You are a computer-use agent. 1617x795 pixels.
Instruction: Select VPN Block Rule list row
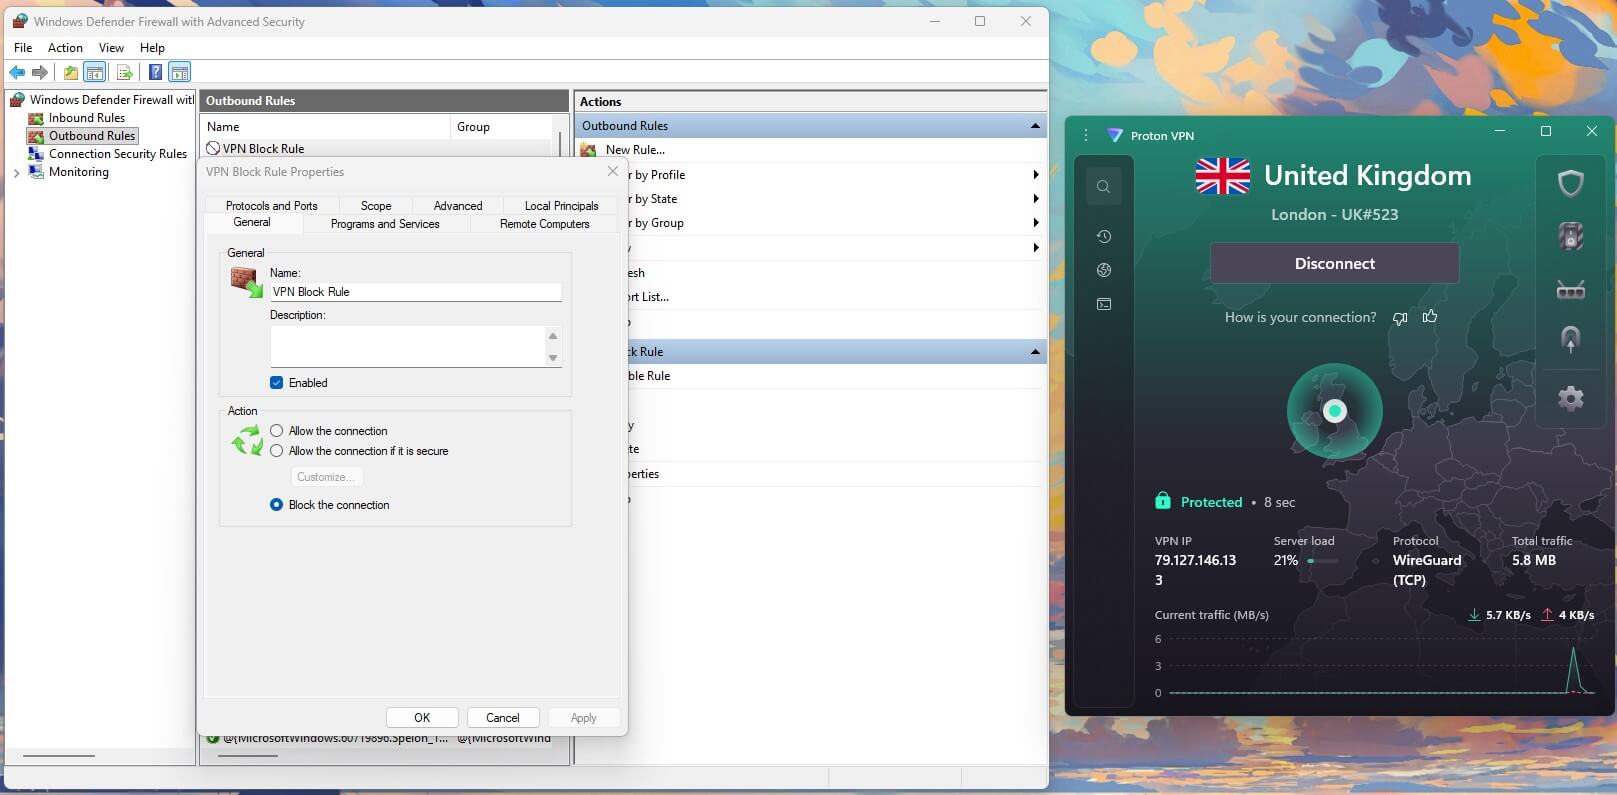click(x=378, y=149)
